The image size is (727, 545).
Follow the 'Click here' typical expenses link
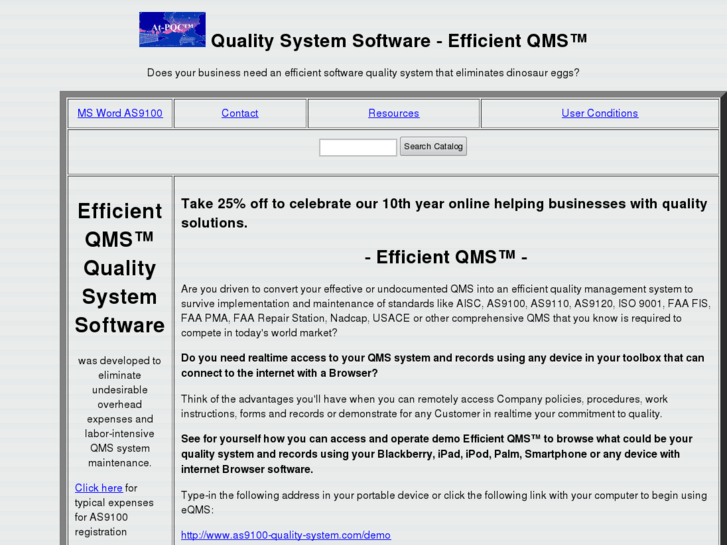98,488
